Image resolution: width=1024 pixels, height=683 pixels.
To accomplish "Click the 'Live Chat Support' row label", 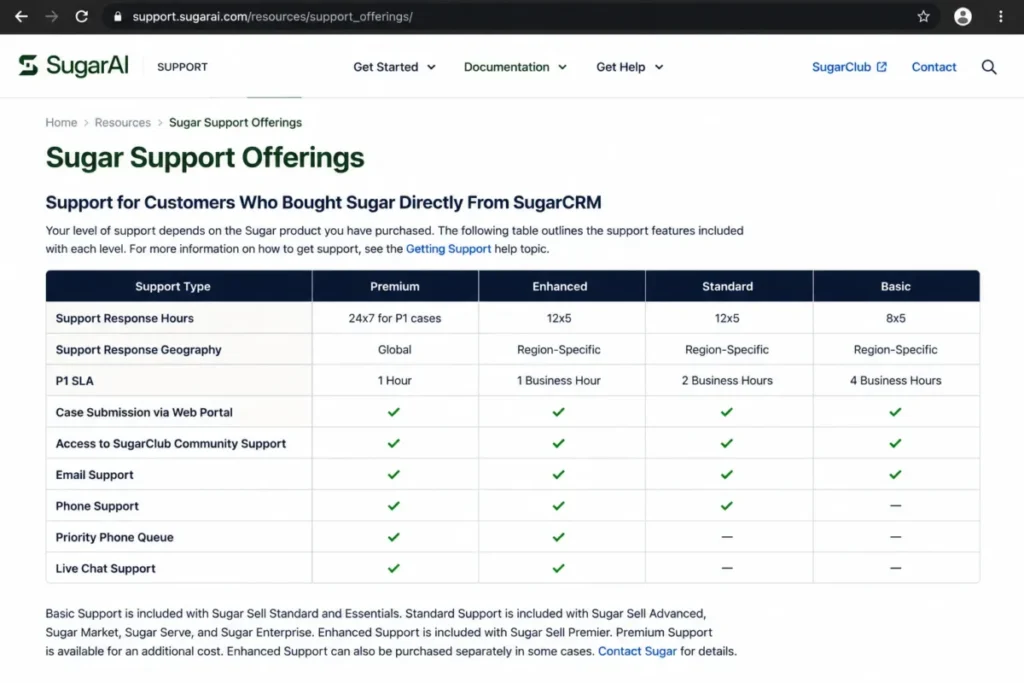I will pos(105,568).
